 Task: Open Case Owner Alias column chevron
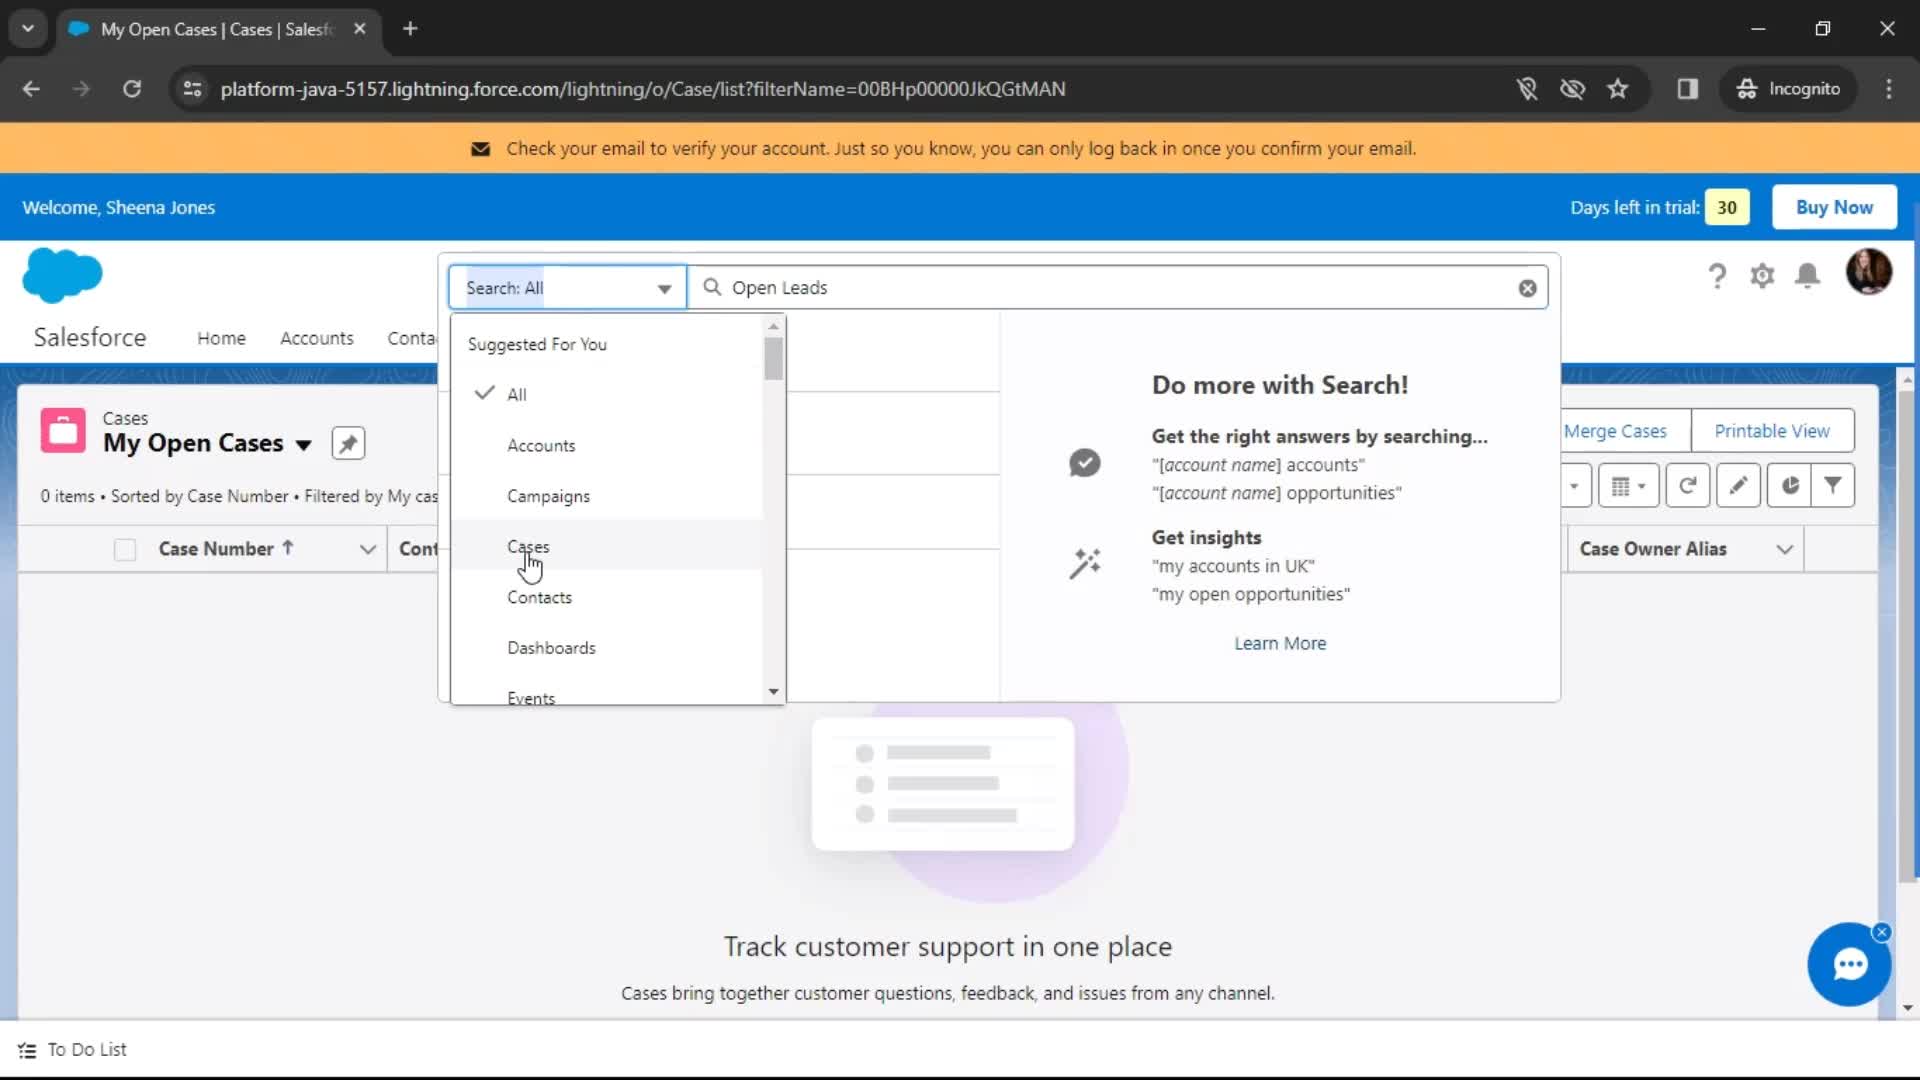tap(1784, 549)
